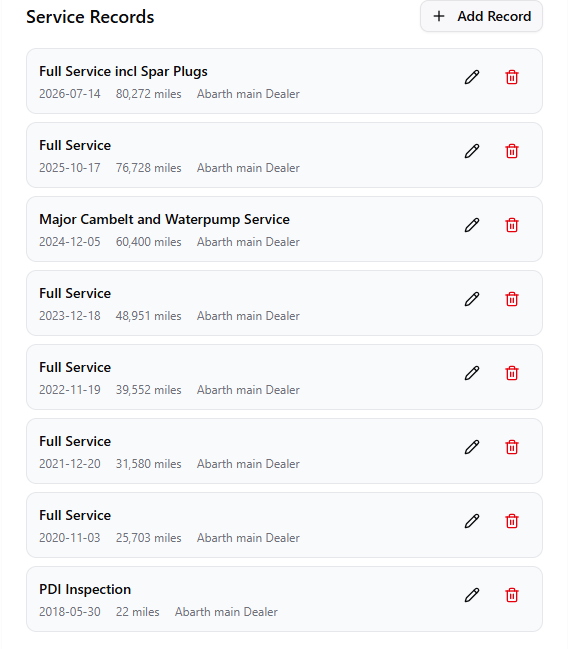Delete the PDI Inspection record

pos(512,595)
